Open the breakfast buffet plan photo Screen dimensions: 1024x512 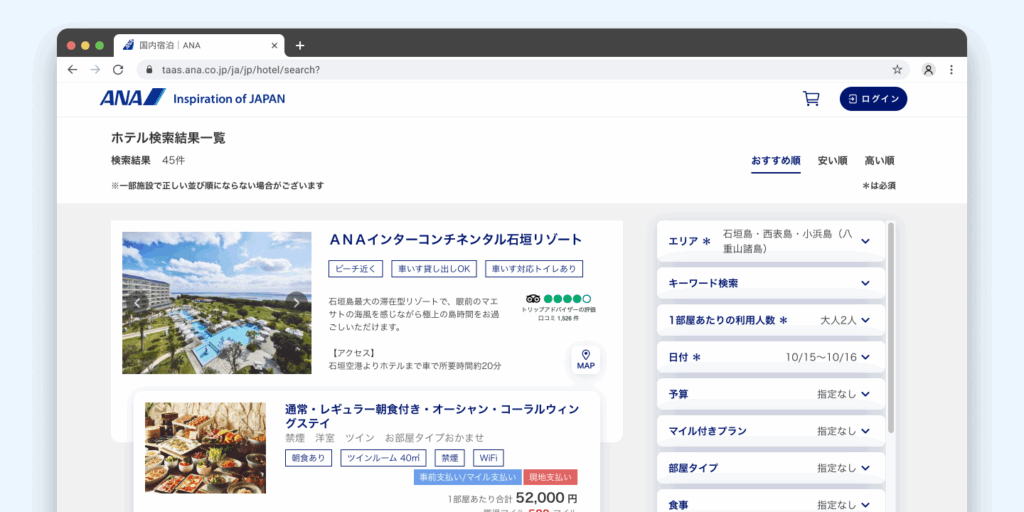[x=205, y=447]
